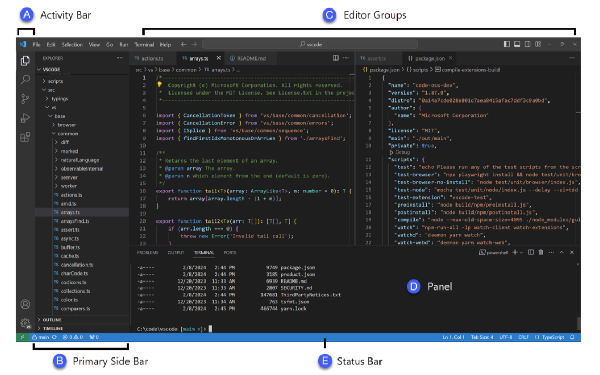Open Explorer Views and More Actions menu
This screenshot has height=375, width=600.
tap(120, 58)
